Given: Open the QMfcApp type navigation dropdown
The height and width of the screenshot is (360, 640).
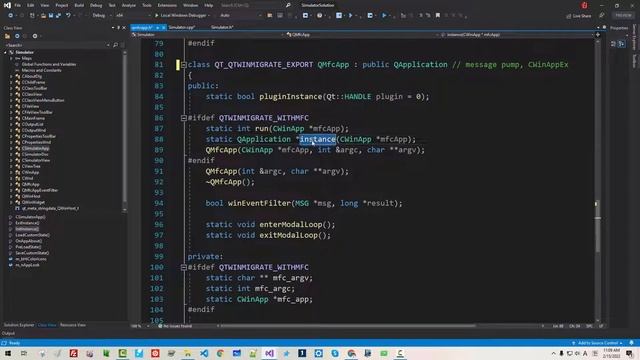Looking at the screenshot, I should tap(361, 35).
